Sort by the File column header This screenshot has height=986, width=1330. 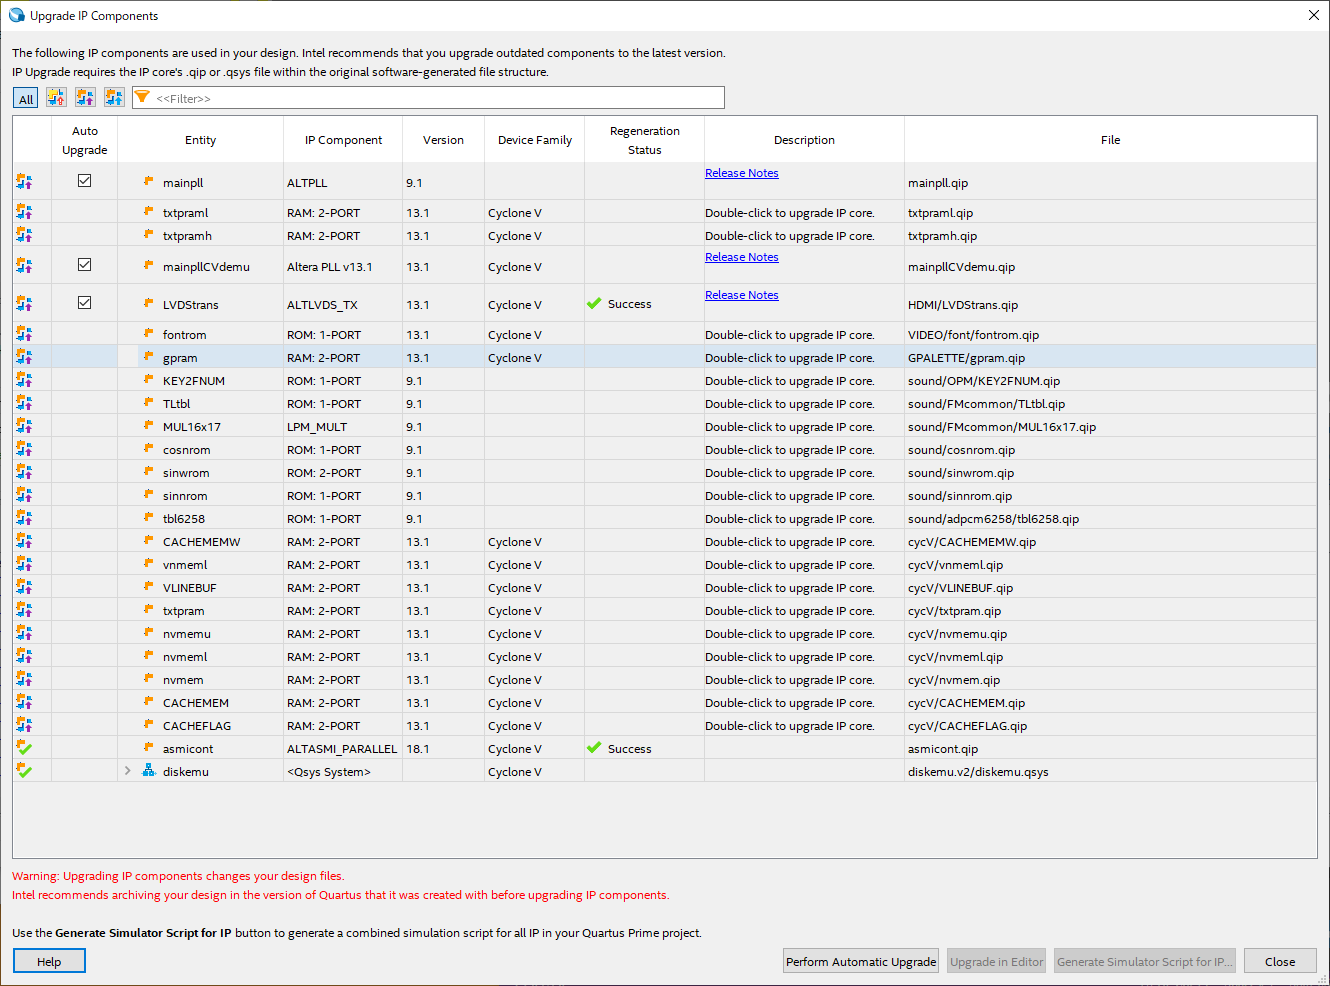(1110, 140)
